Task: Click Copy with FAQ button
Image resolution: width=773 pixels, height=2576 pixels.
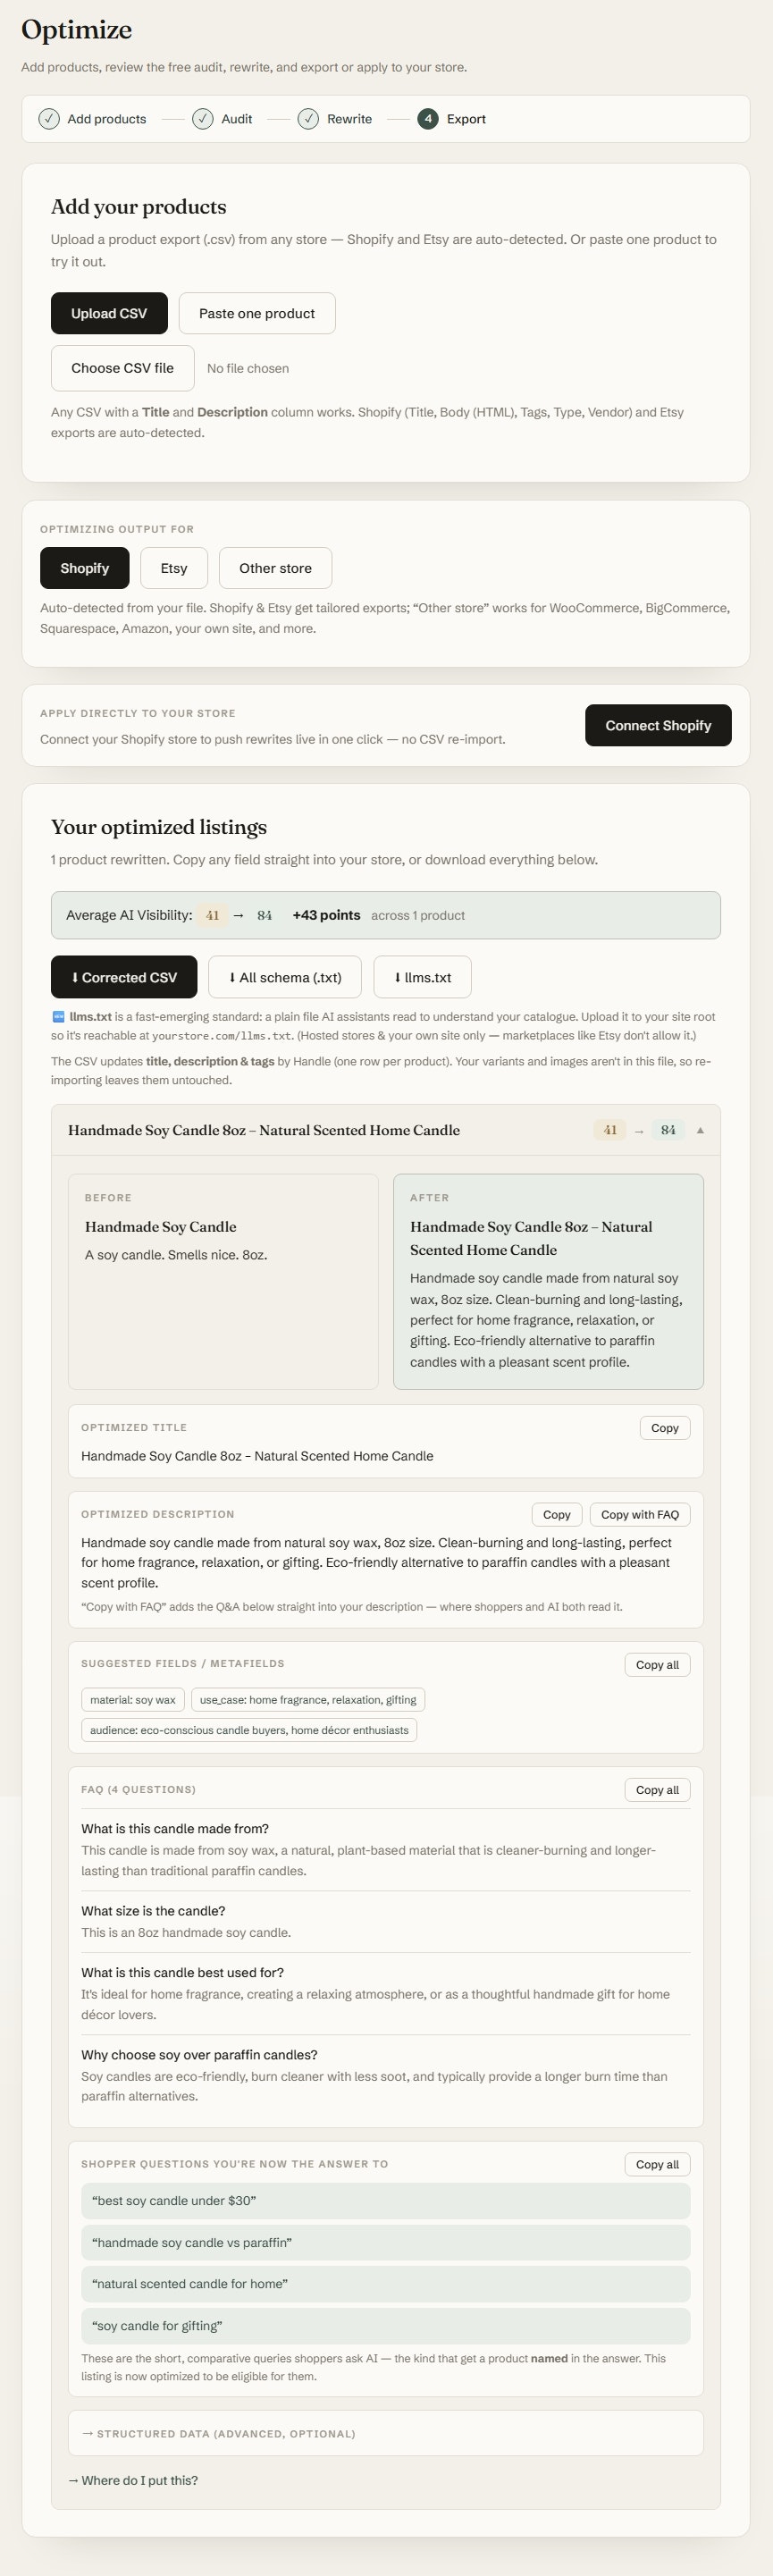Action: [640, 1514]
